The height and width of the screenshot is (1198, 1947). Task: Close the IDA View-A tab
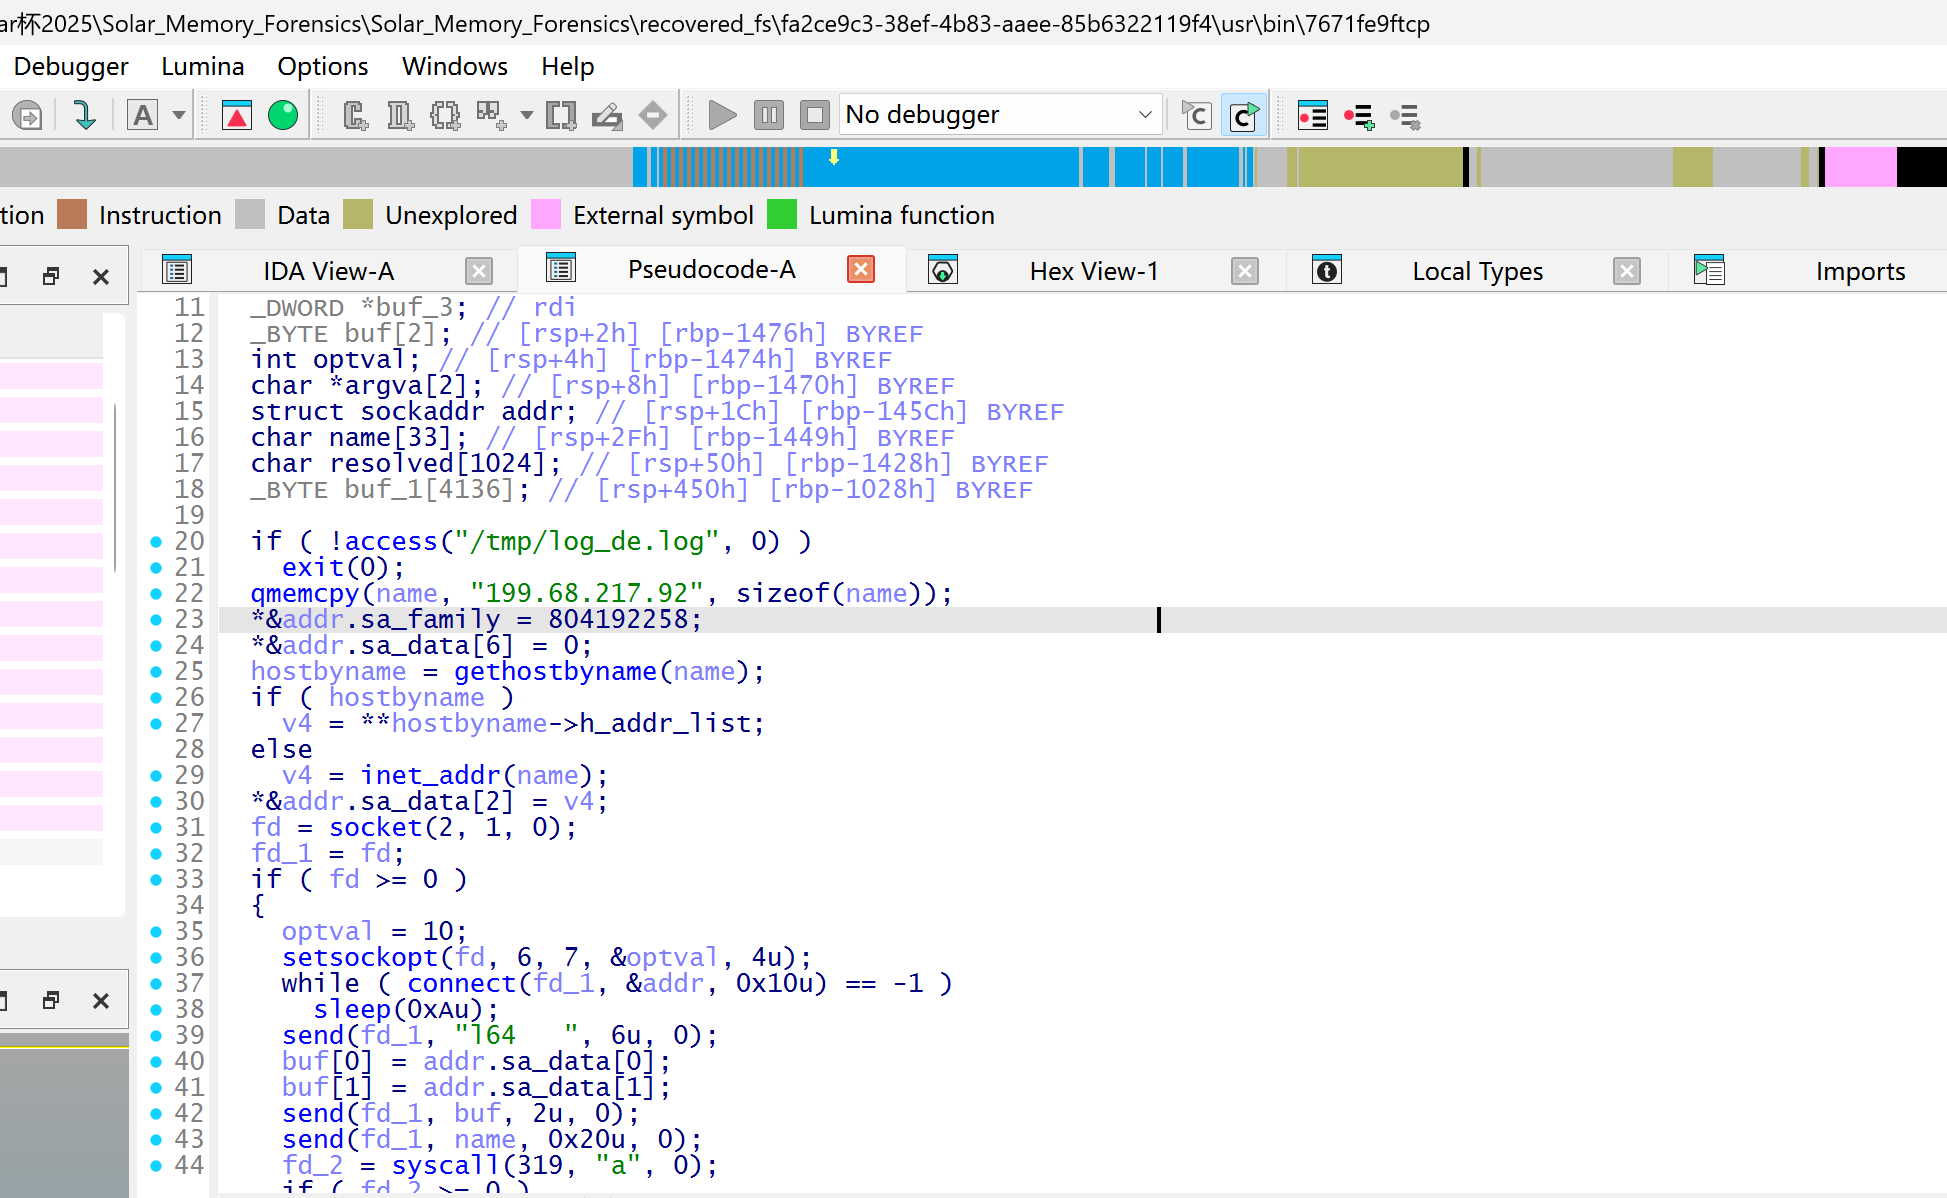point(480,271)
